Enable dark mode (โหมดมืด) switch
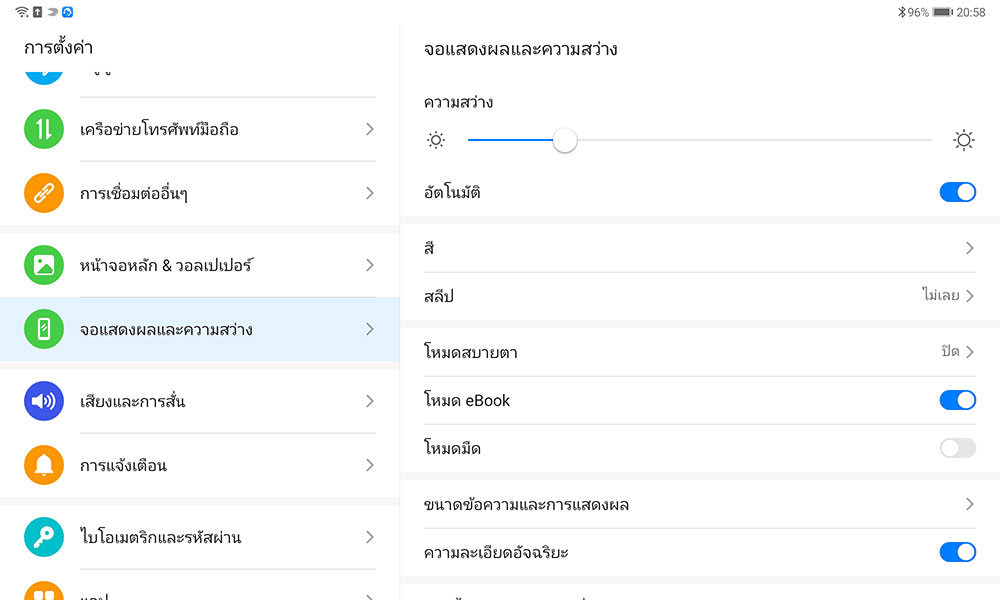 (957, 448)
